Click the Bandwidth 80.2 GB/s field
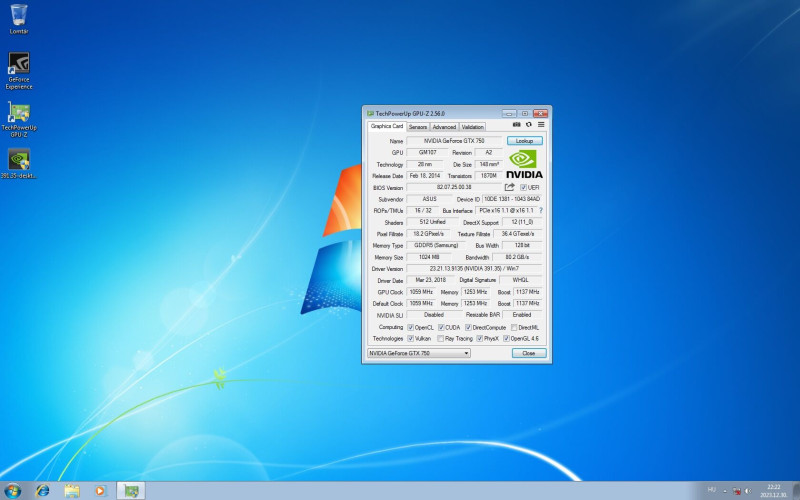Viewport: 800px width, 500px height. [x=517, y=257]
